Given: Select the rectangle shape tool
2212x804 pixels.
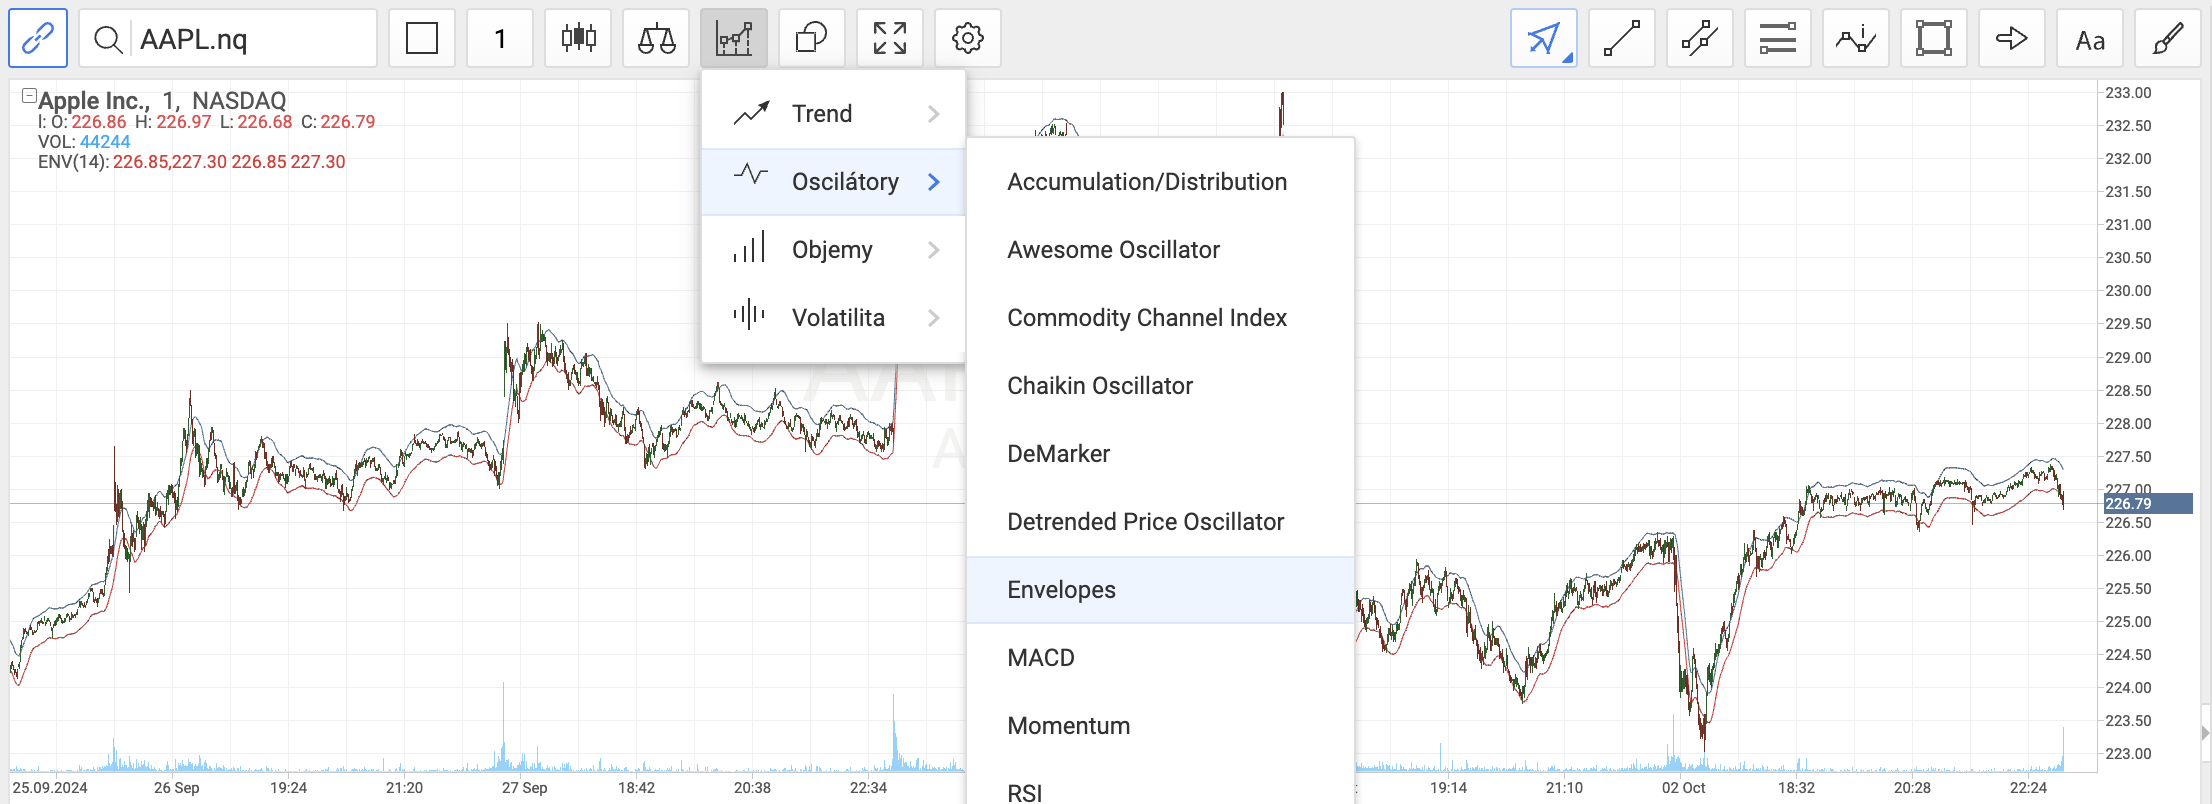Looking at the screenshot, I should tap(1934, 39).
